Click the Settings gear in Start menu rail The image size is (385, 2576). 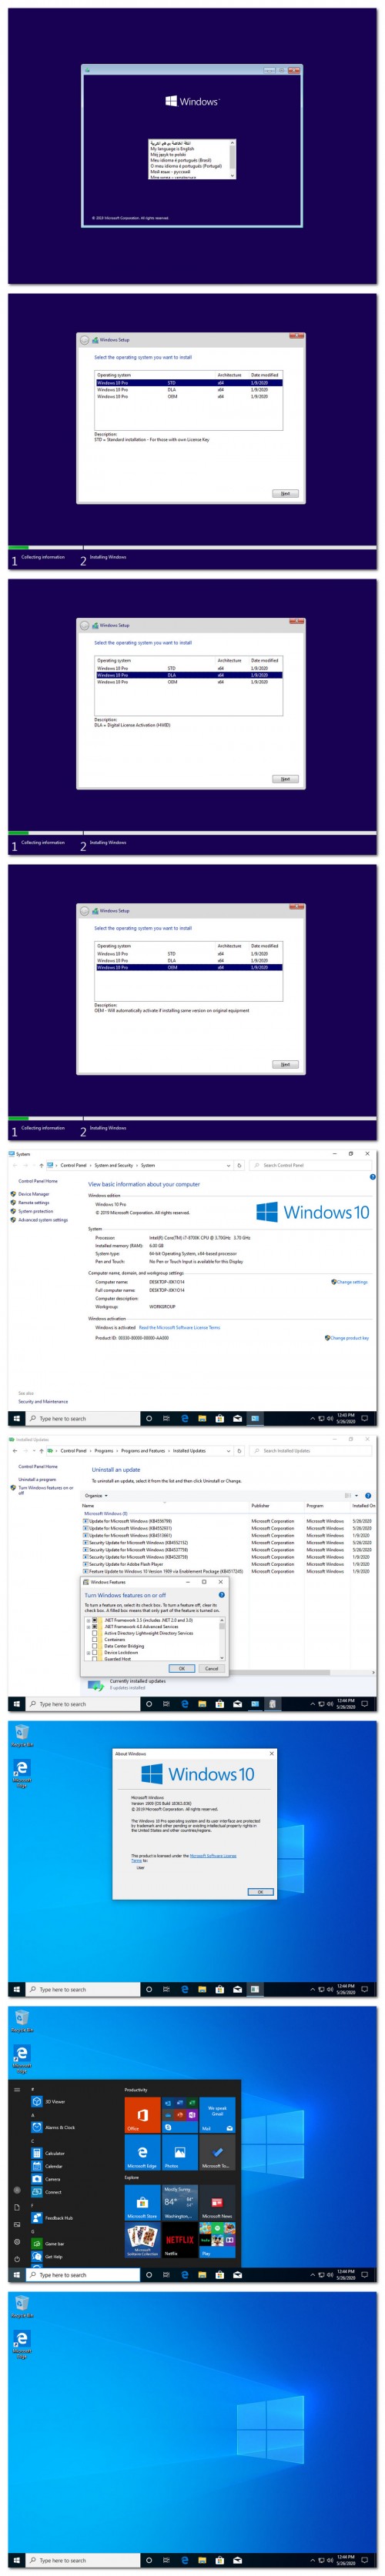click(x=17, y=2241)
